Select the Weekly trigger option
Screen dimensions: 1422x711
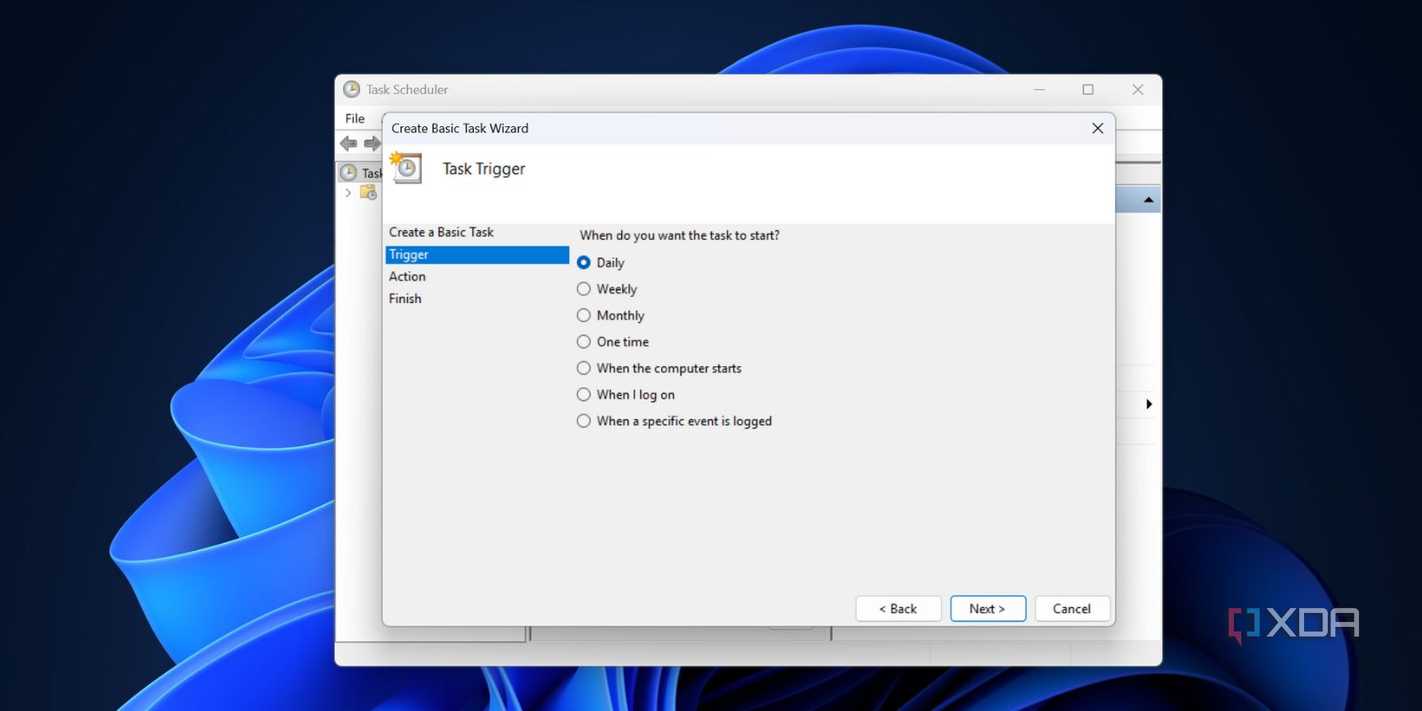[x=607, y=289]
